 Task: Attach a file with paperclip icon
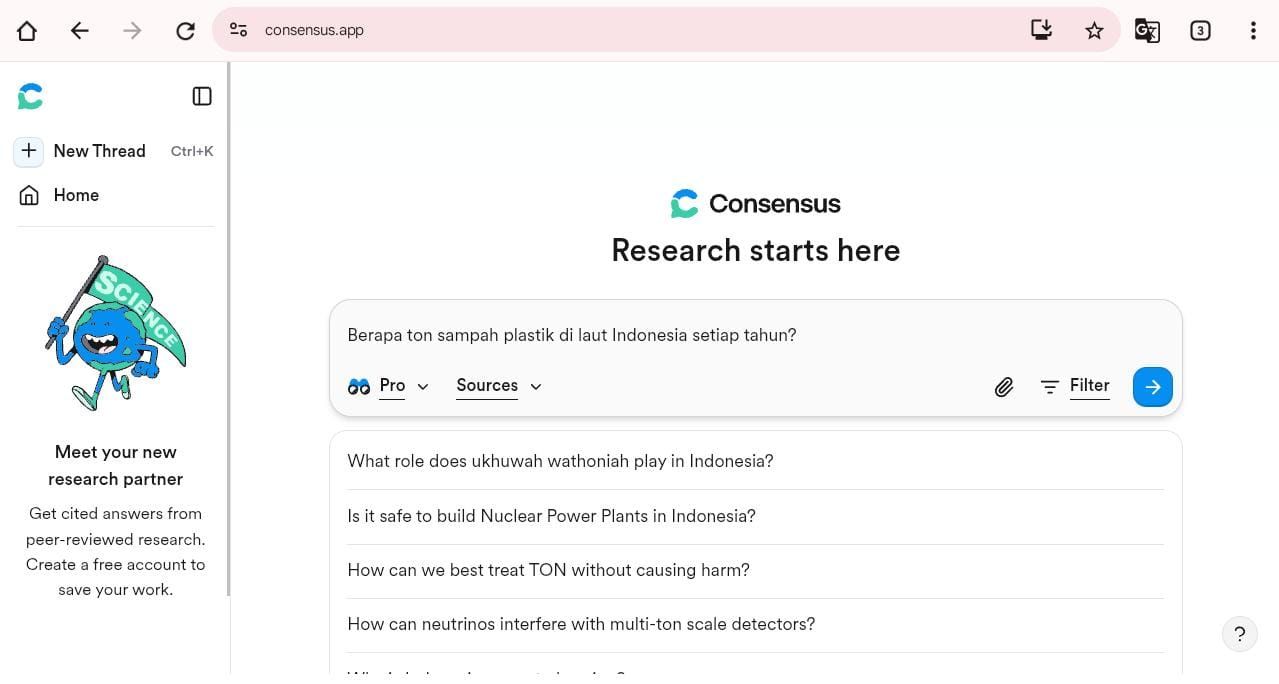(x=1003, y=387)
